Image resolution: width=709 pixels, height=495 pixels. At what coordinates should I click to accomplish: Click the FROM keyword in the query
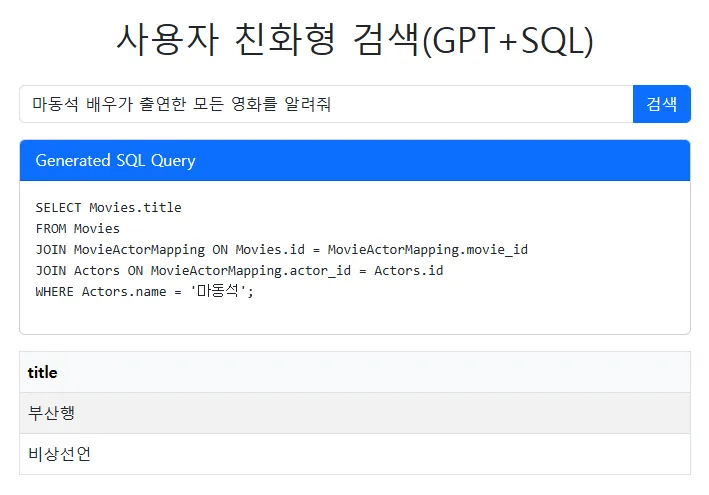pyautogui.click(x=50, y=229)
